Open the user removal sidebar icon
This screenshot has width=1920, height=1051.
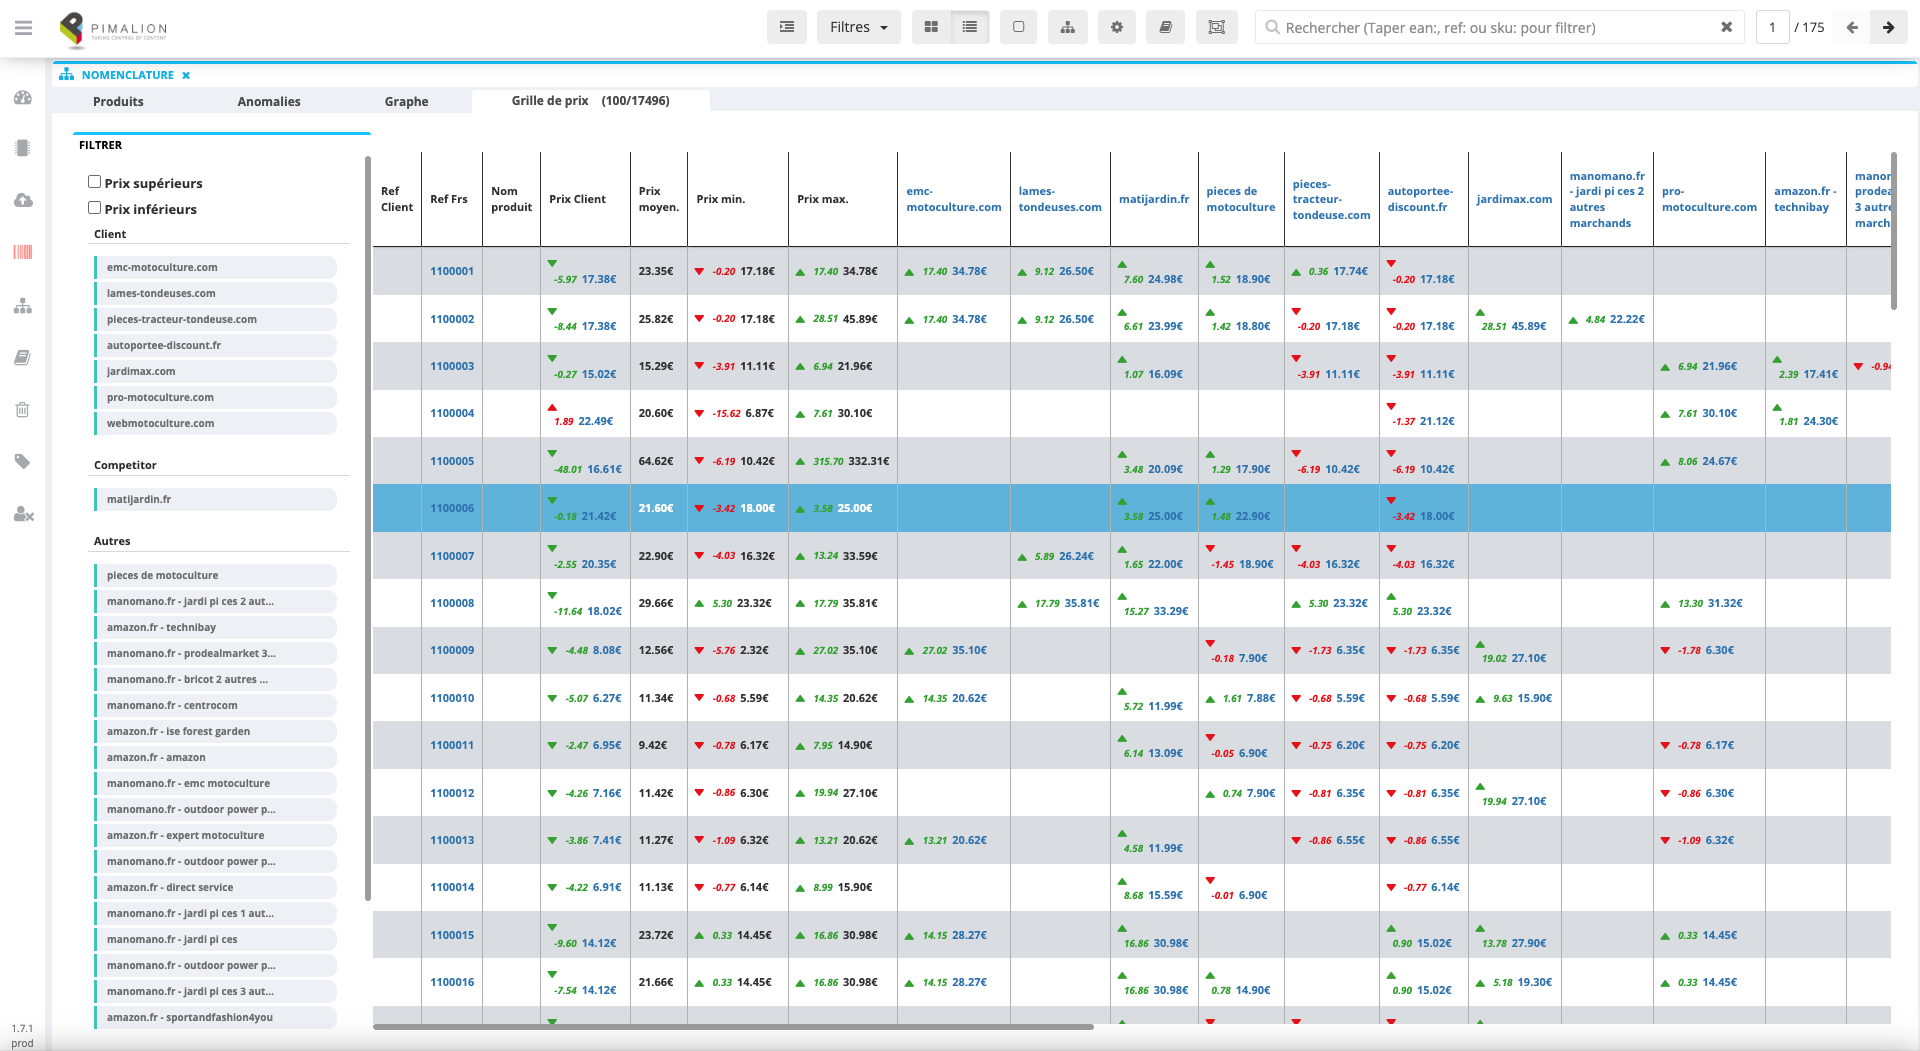[23, 514]
